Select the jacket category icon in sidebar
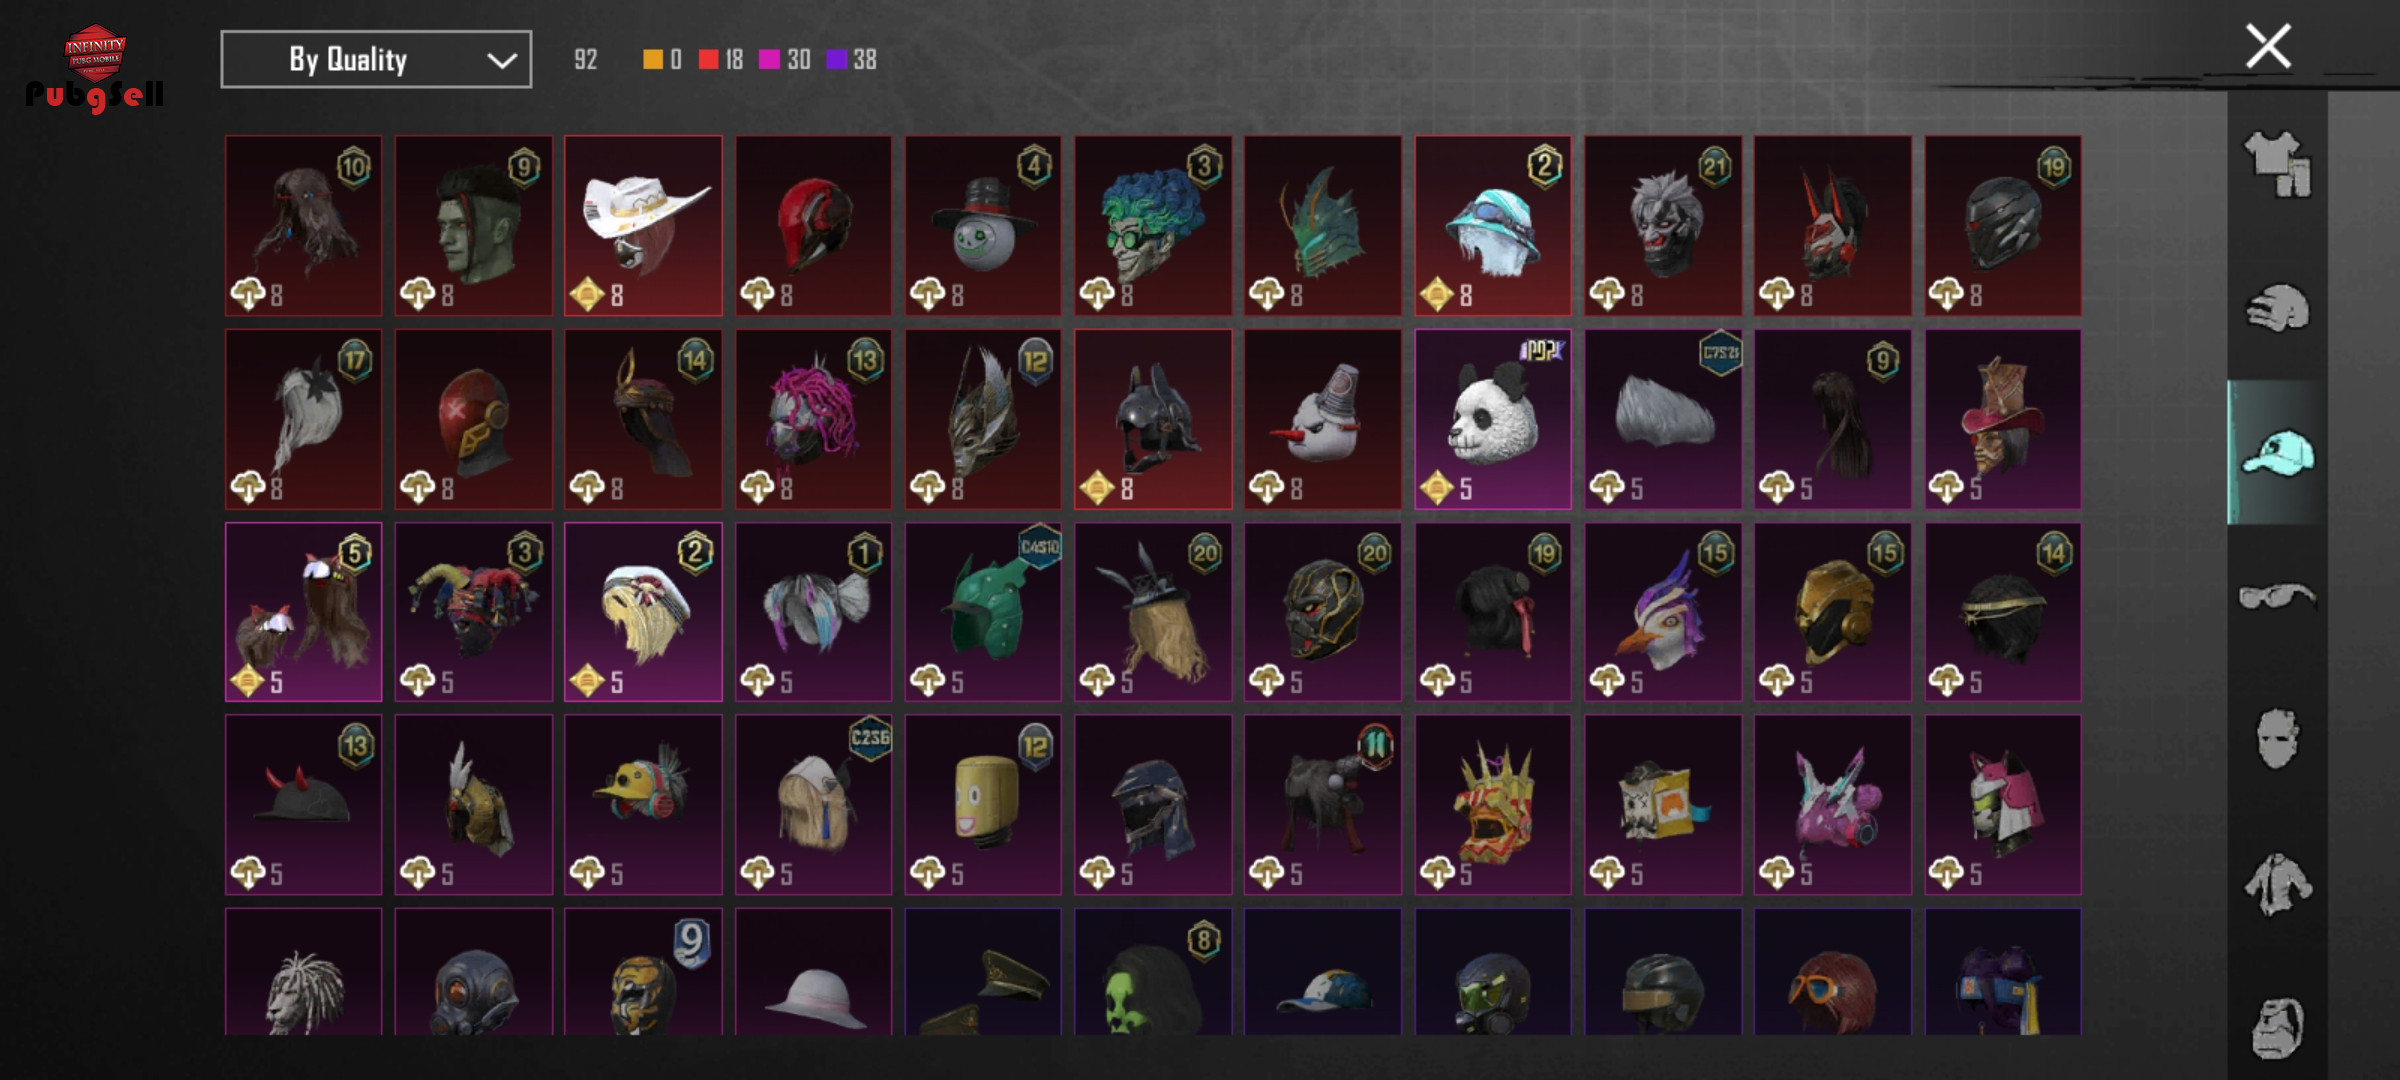The width and height of the screenshot is (2400, 1080). coord(2278,884)
